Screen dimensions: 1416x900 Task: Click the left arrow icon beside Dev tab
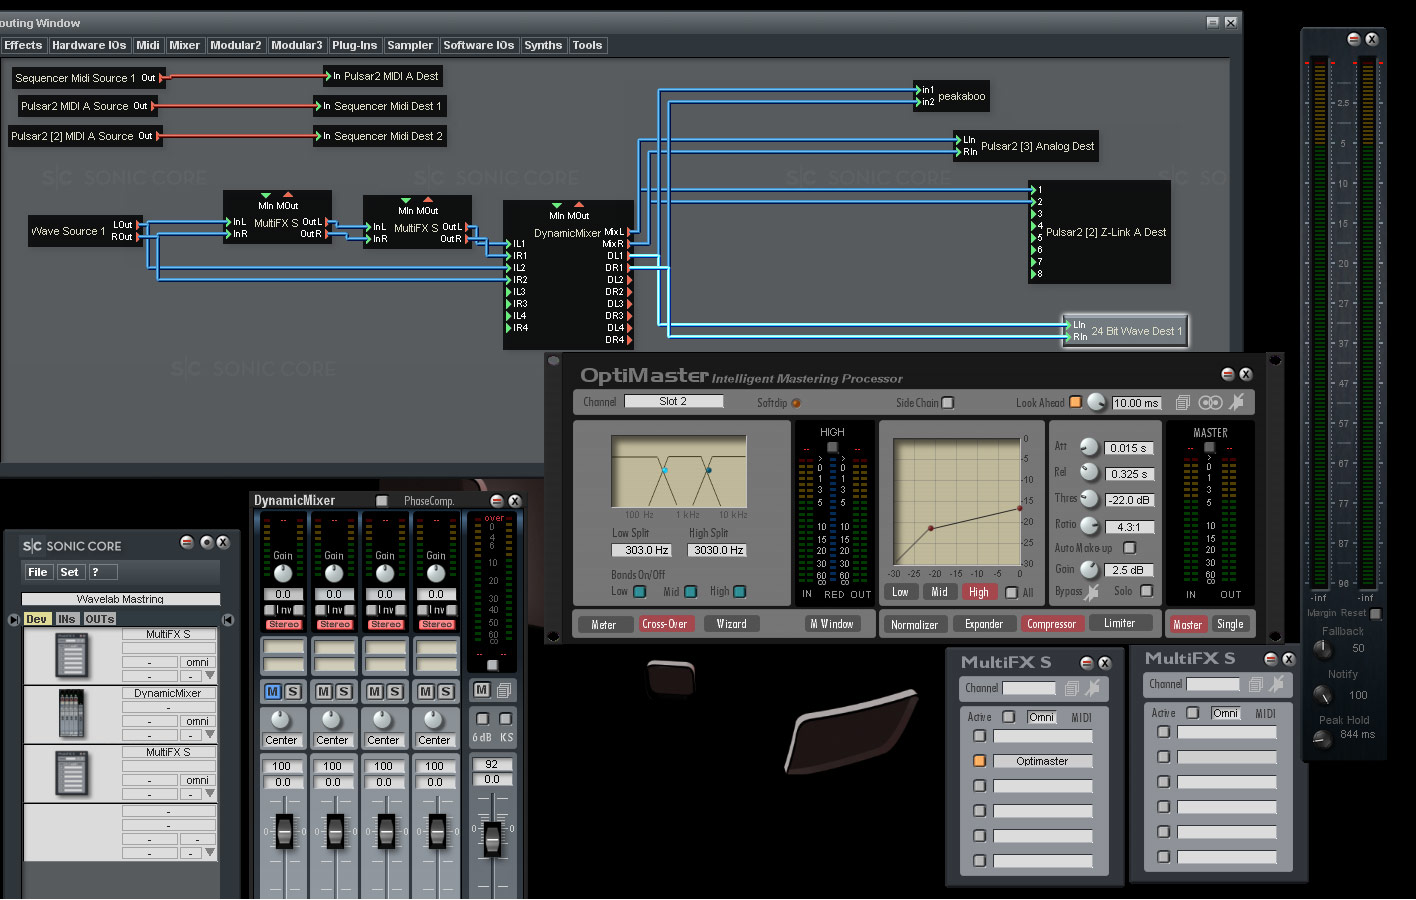point(13,619)
